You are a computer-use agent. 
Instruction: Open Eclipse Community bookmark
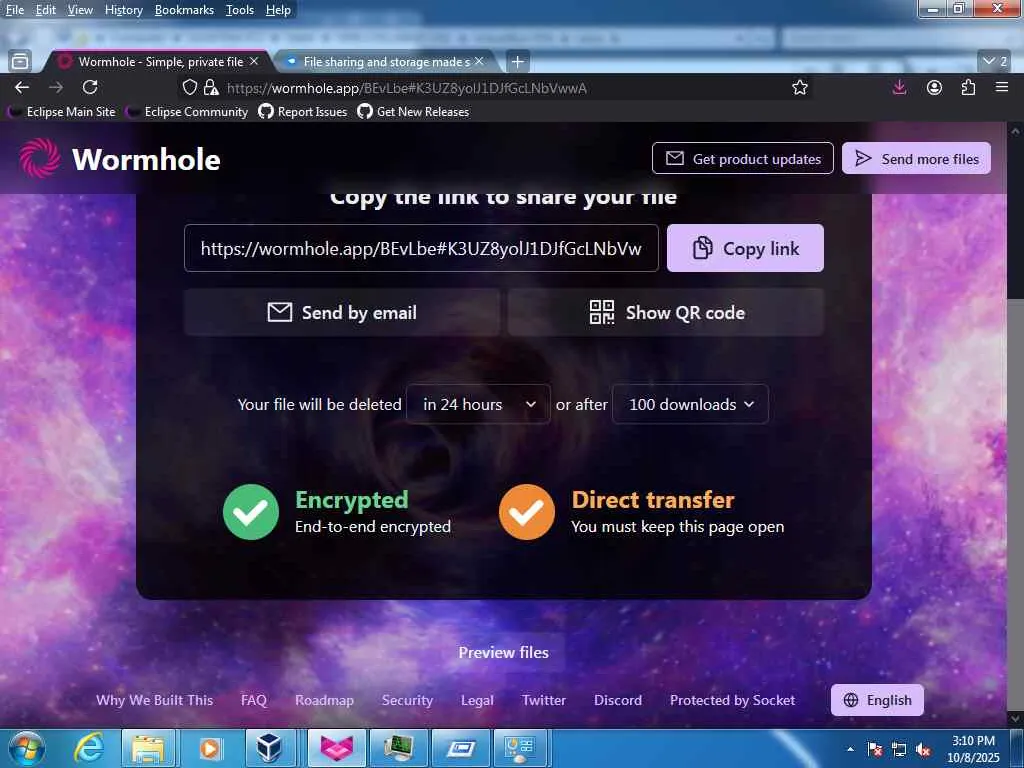[x=187, y=112]
